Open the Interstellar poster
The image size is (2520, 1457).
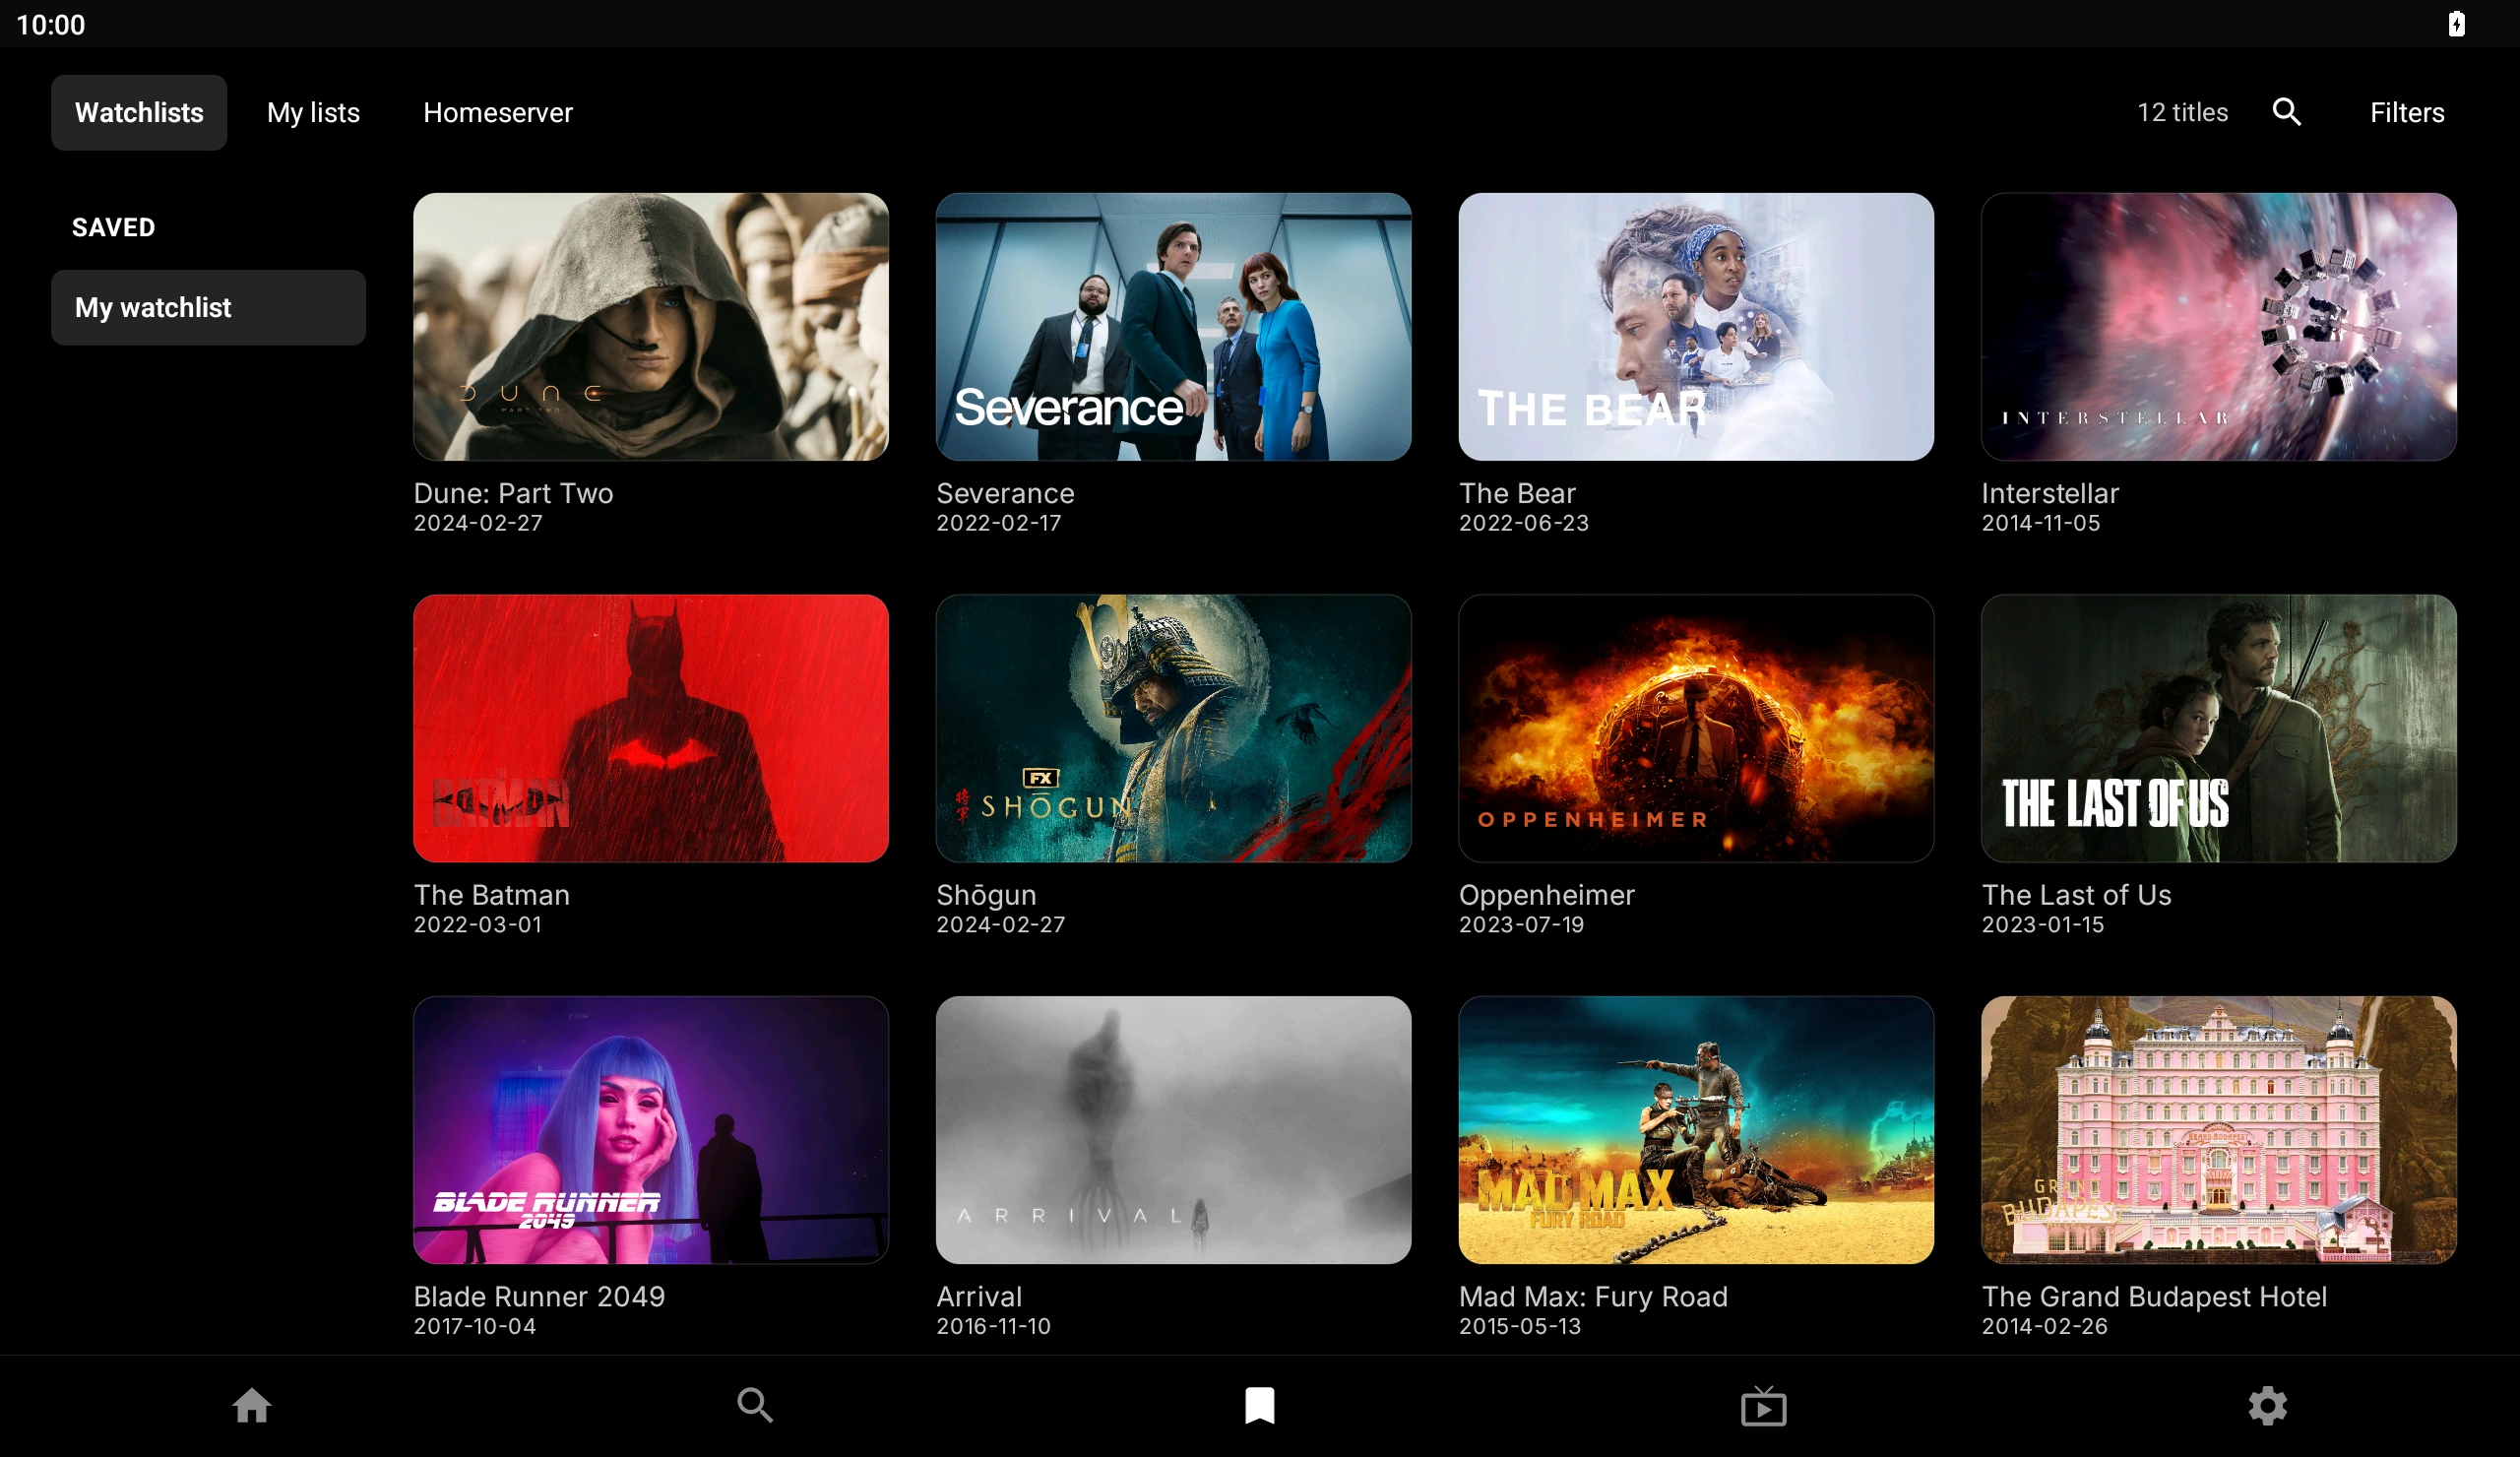2218,327
